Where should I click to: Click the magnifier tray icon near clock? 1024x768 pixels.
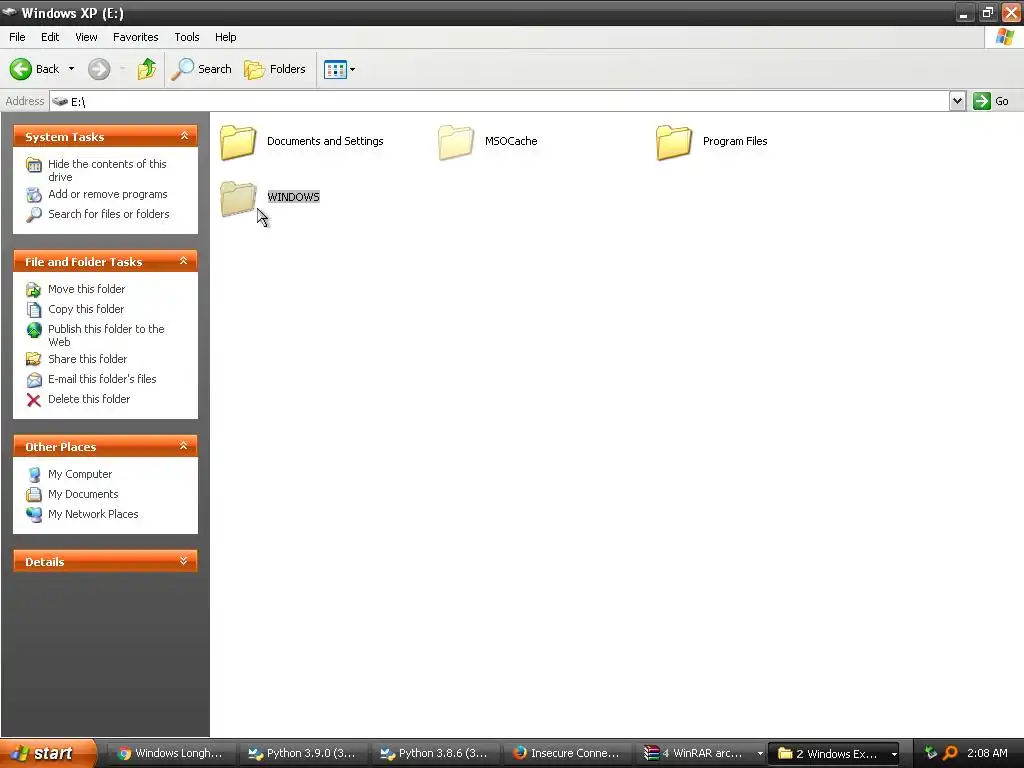(x=950, y=753)
